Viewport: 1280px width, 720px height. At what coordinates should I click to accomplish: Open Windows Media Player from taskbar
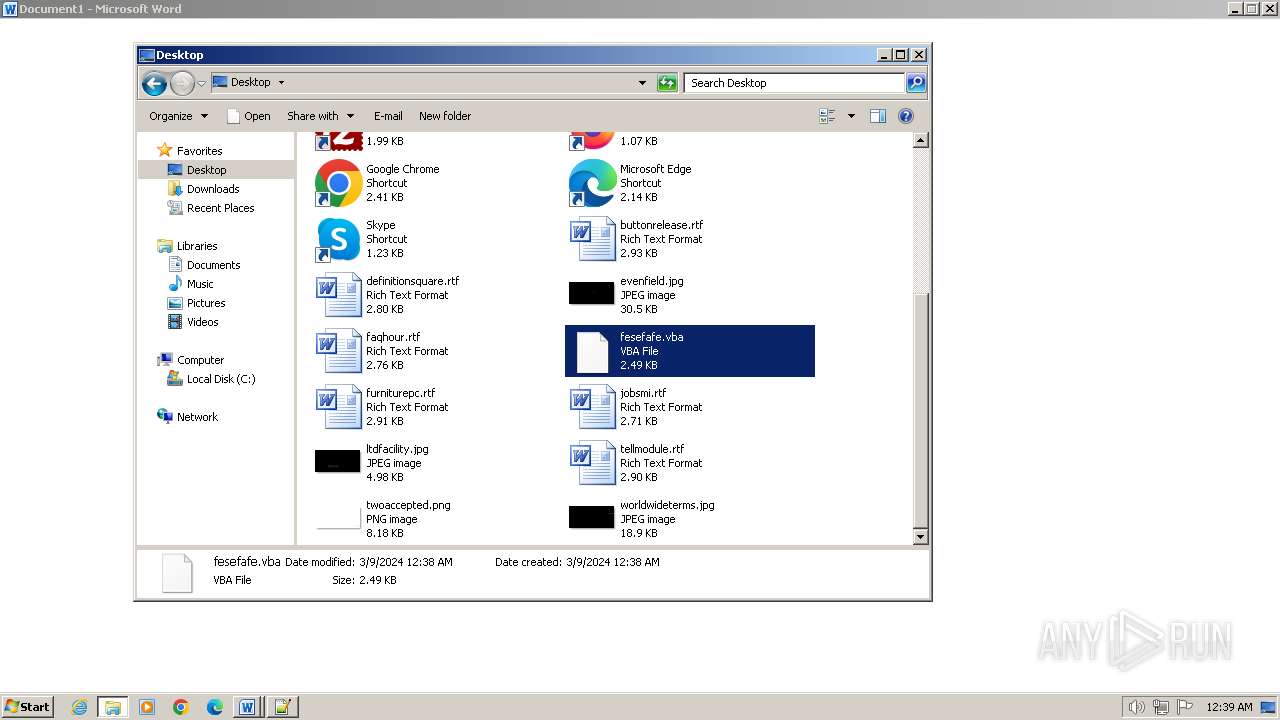click(147, 707)
